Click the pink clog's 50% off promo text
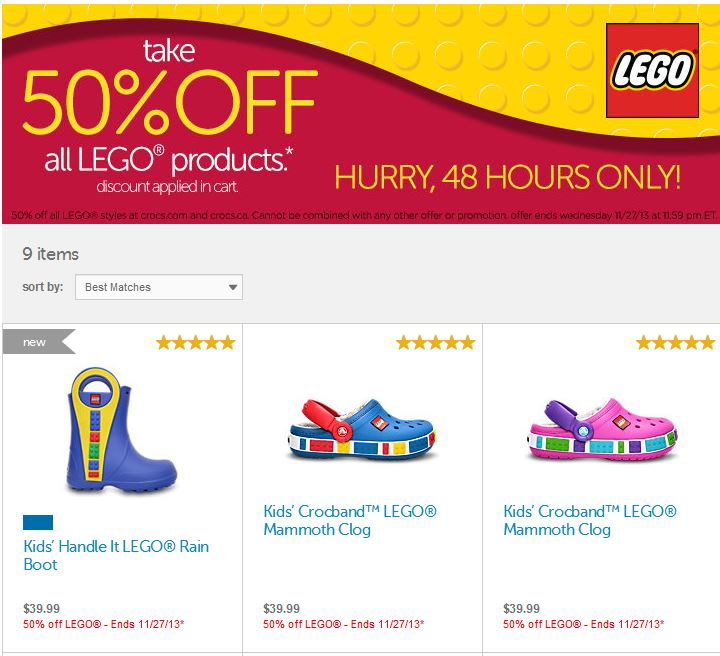Viewport: 720px width, 656px height. pos(584,624)
